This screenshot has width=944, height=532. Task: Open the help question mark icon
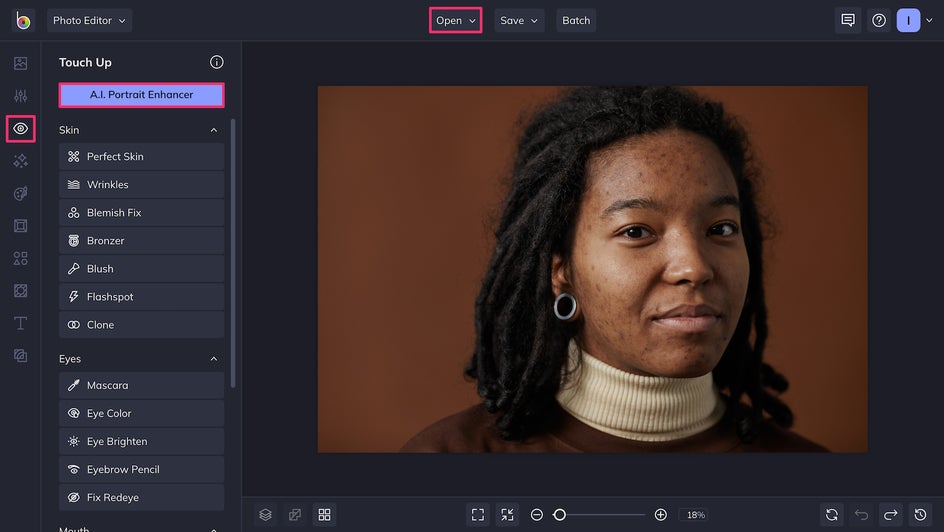tap(879, 20)
